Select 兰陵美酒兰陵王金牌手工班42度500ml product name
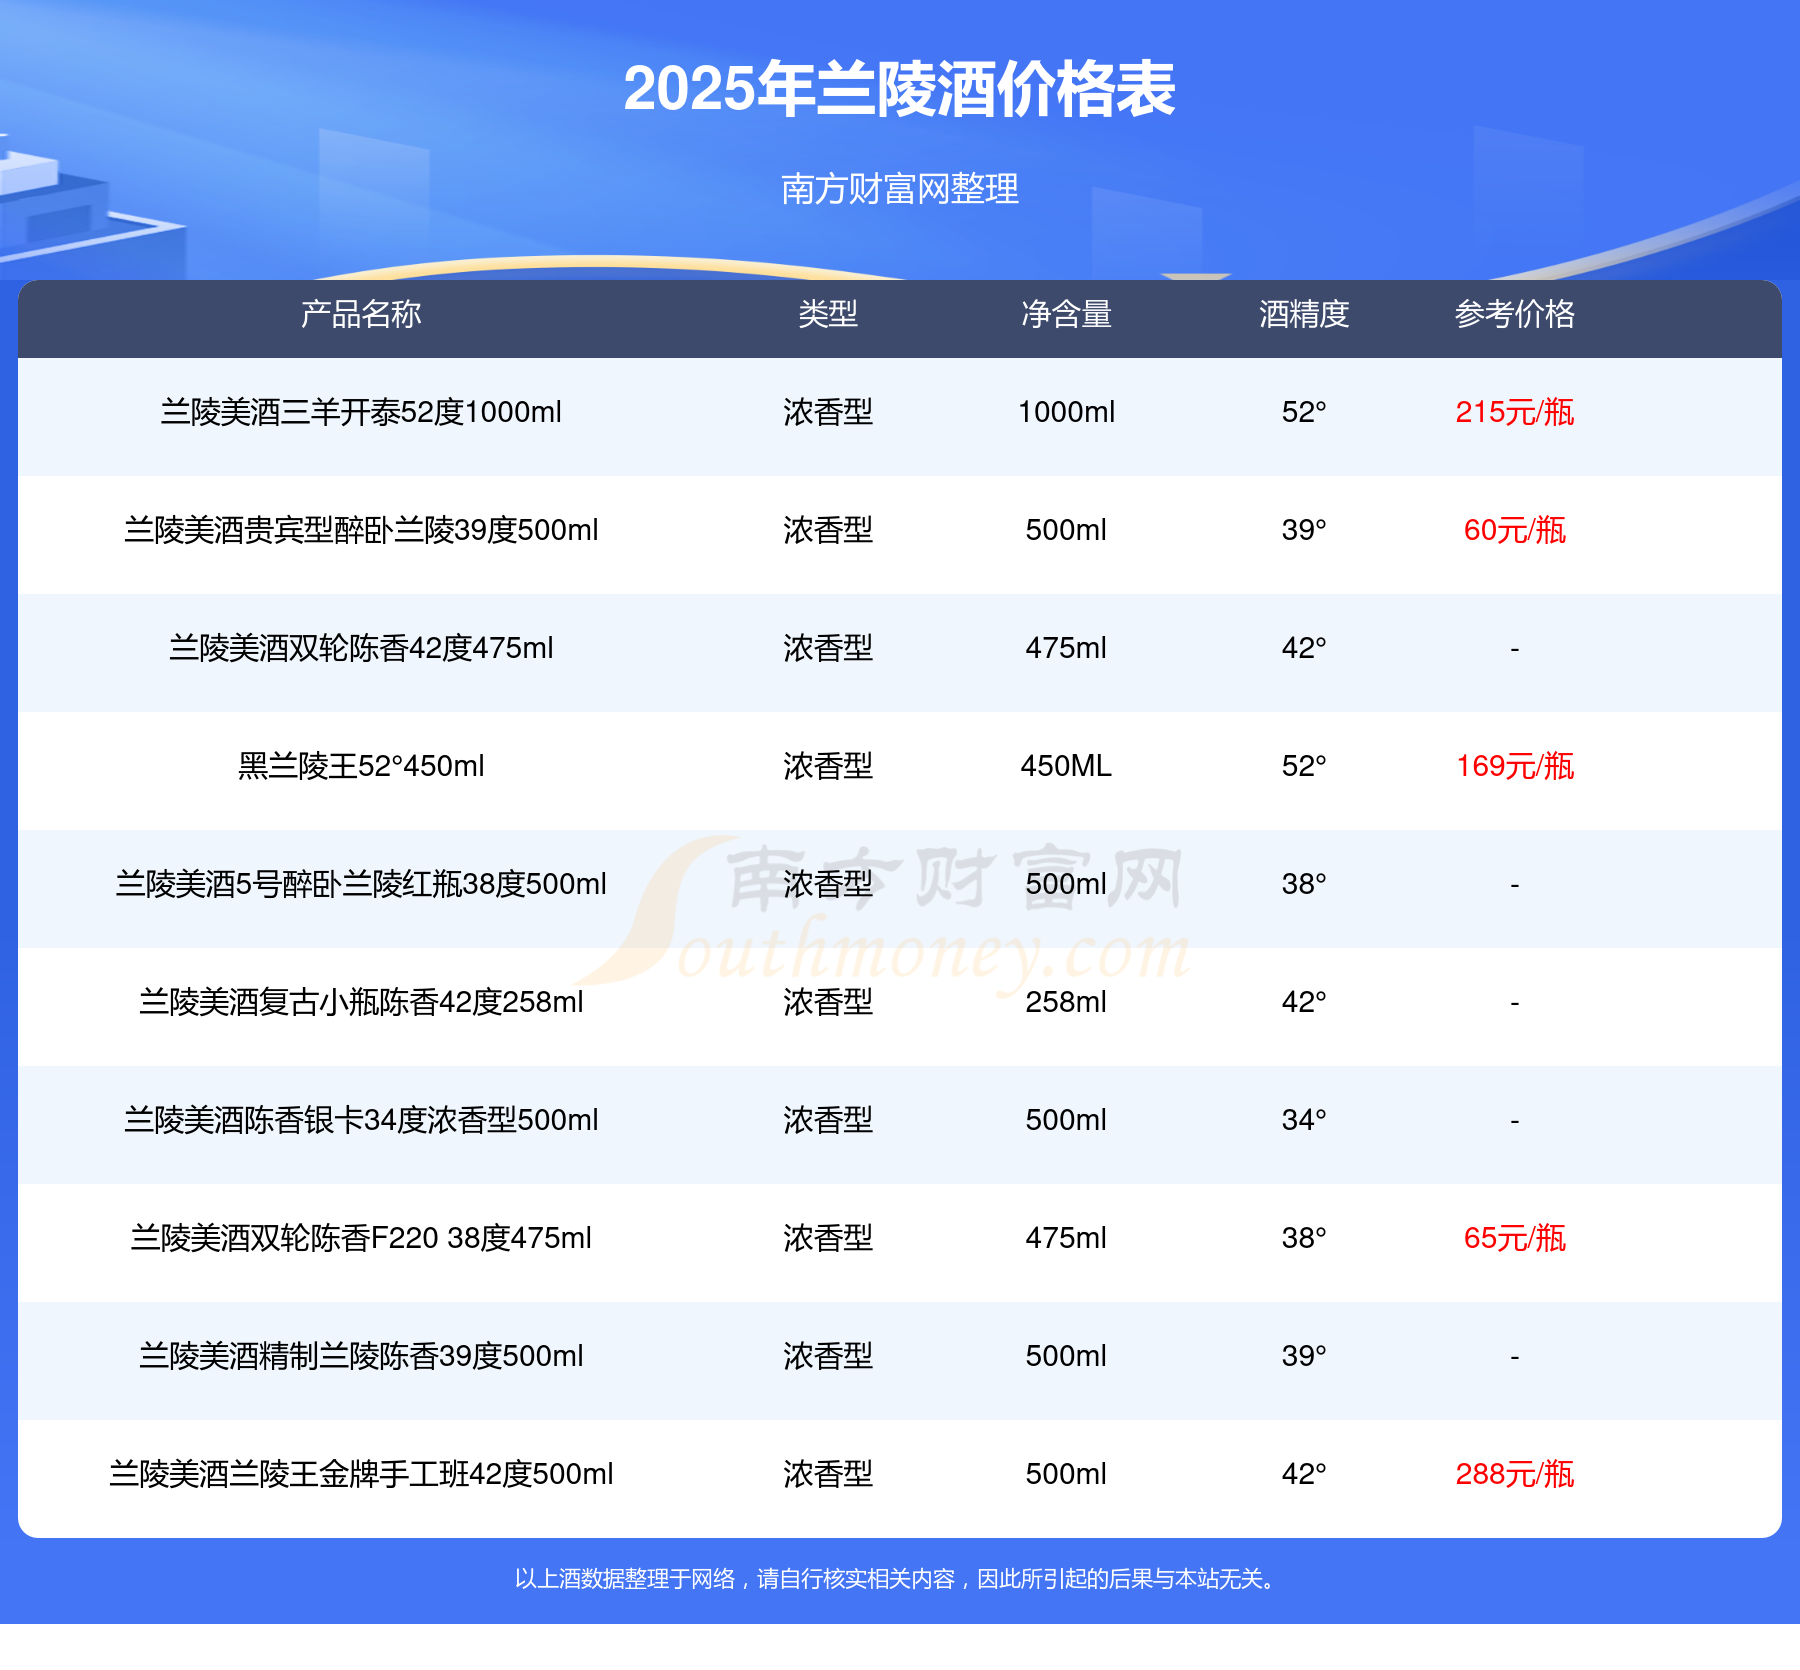The image size is (1800, 1670). (361, 1474)
